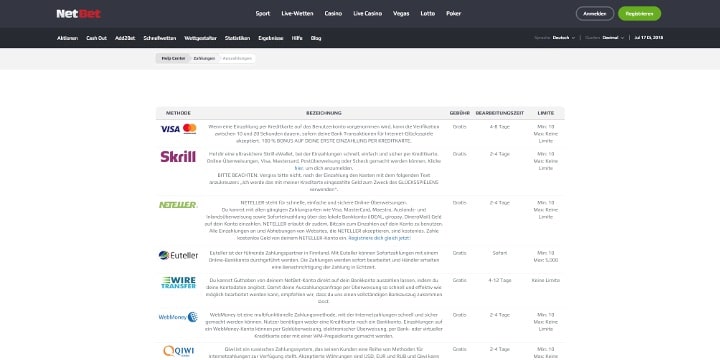
Task: Open the Sport section
Action: click(x=263, y=14)
